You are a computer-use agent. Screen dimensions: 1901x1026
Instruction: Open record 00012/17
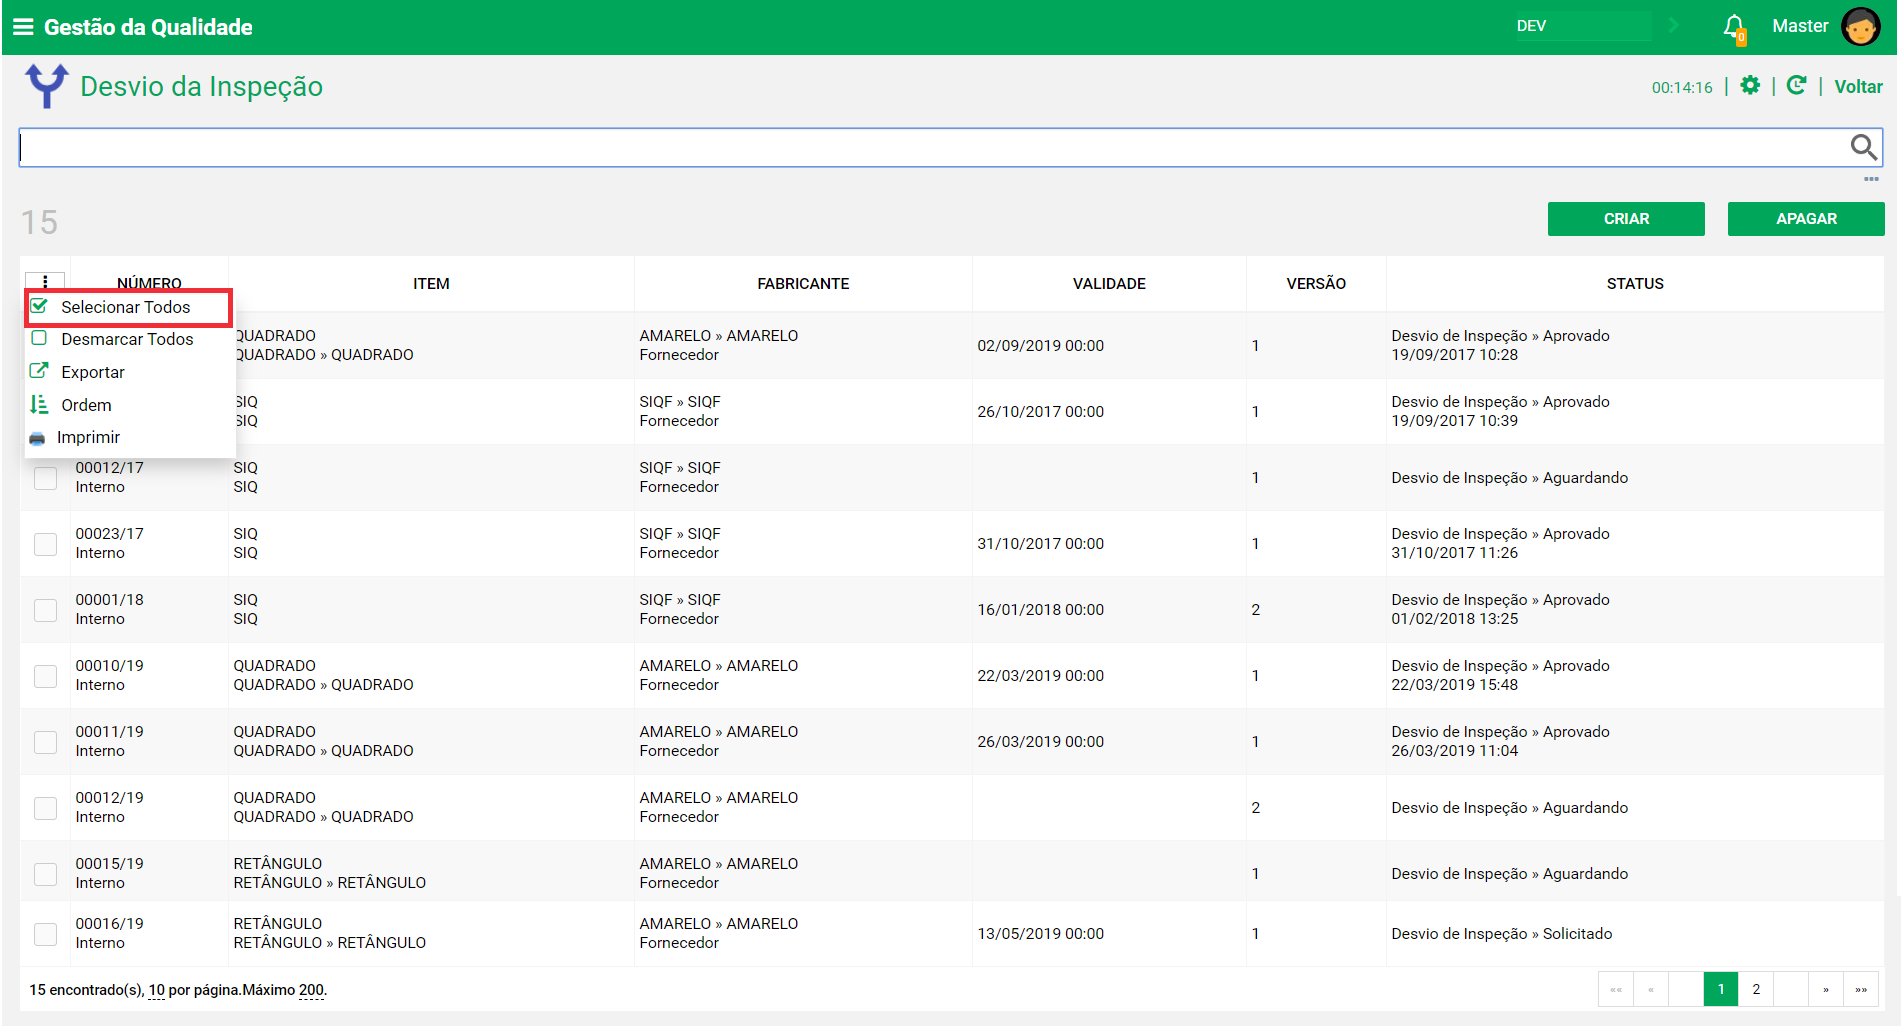pyautogui.click(x=109, y=468)
